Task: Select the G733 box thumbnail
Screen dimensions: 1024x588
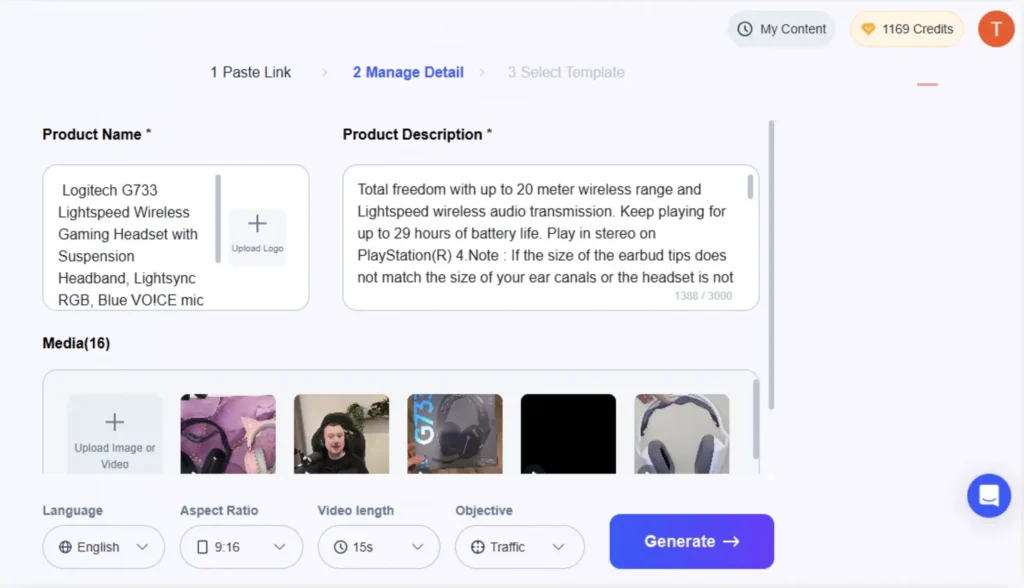Action: click(x=455, y=433)
